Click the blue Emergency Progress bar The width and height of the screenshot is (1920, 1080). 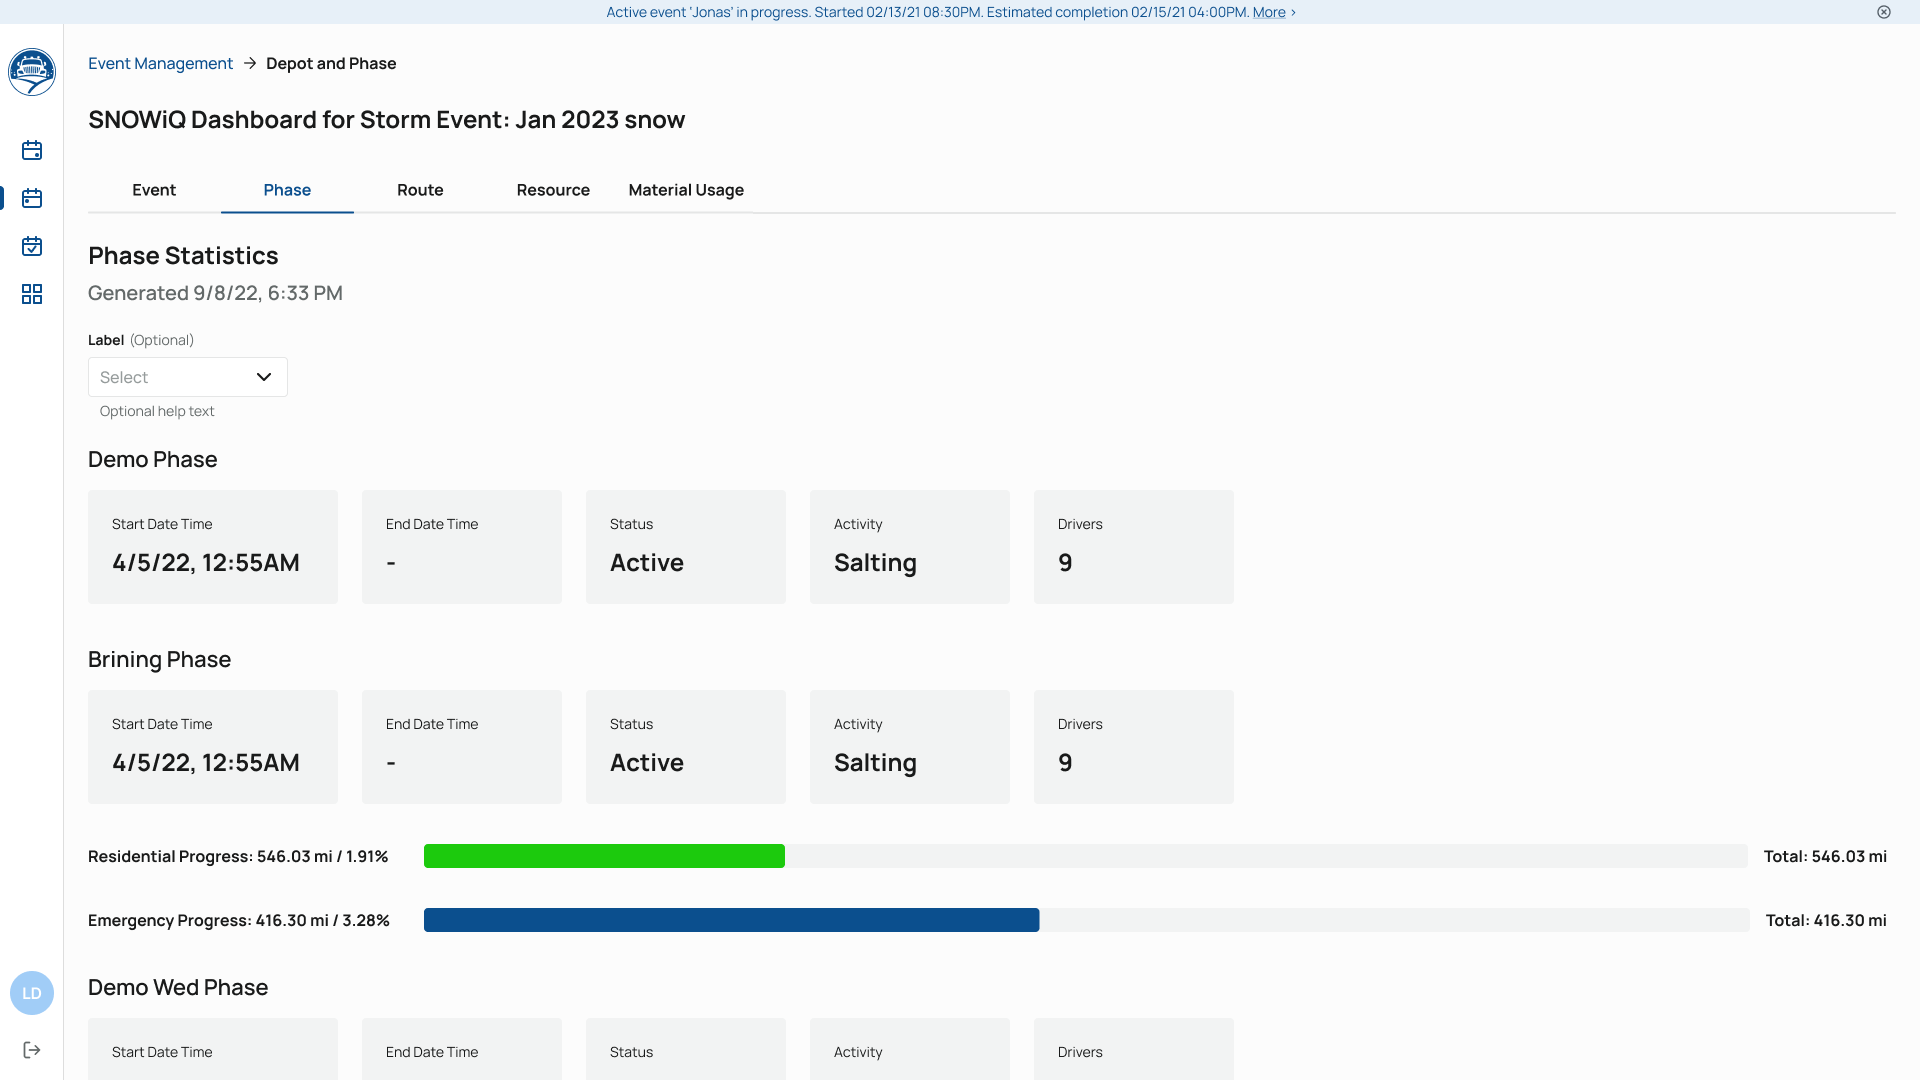pos(731,920)
